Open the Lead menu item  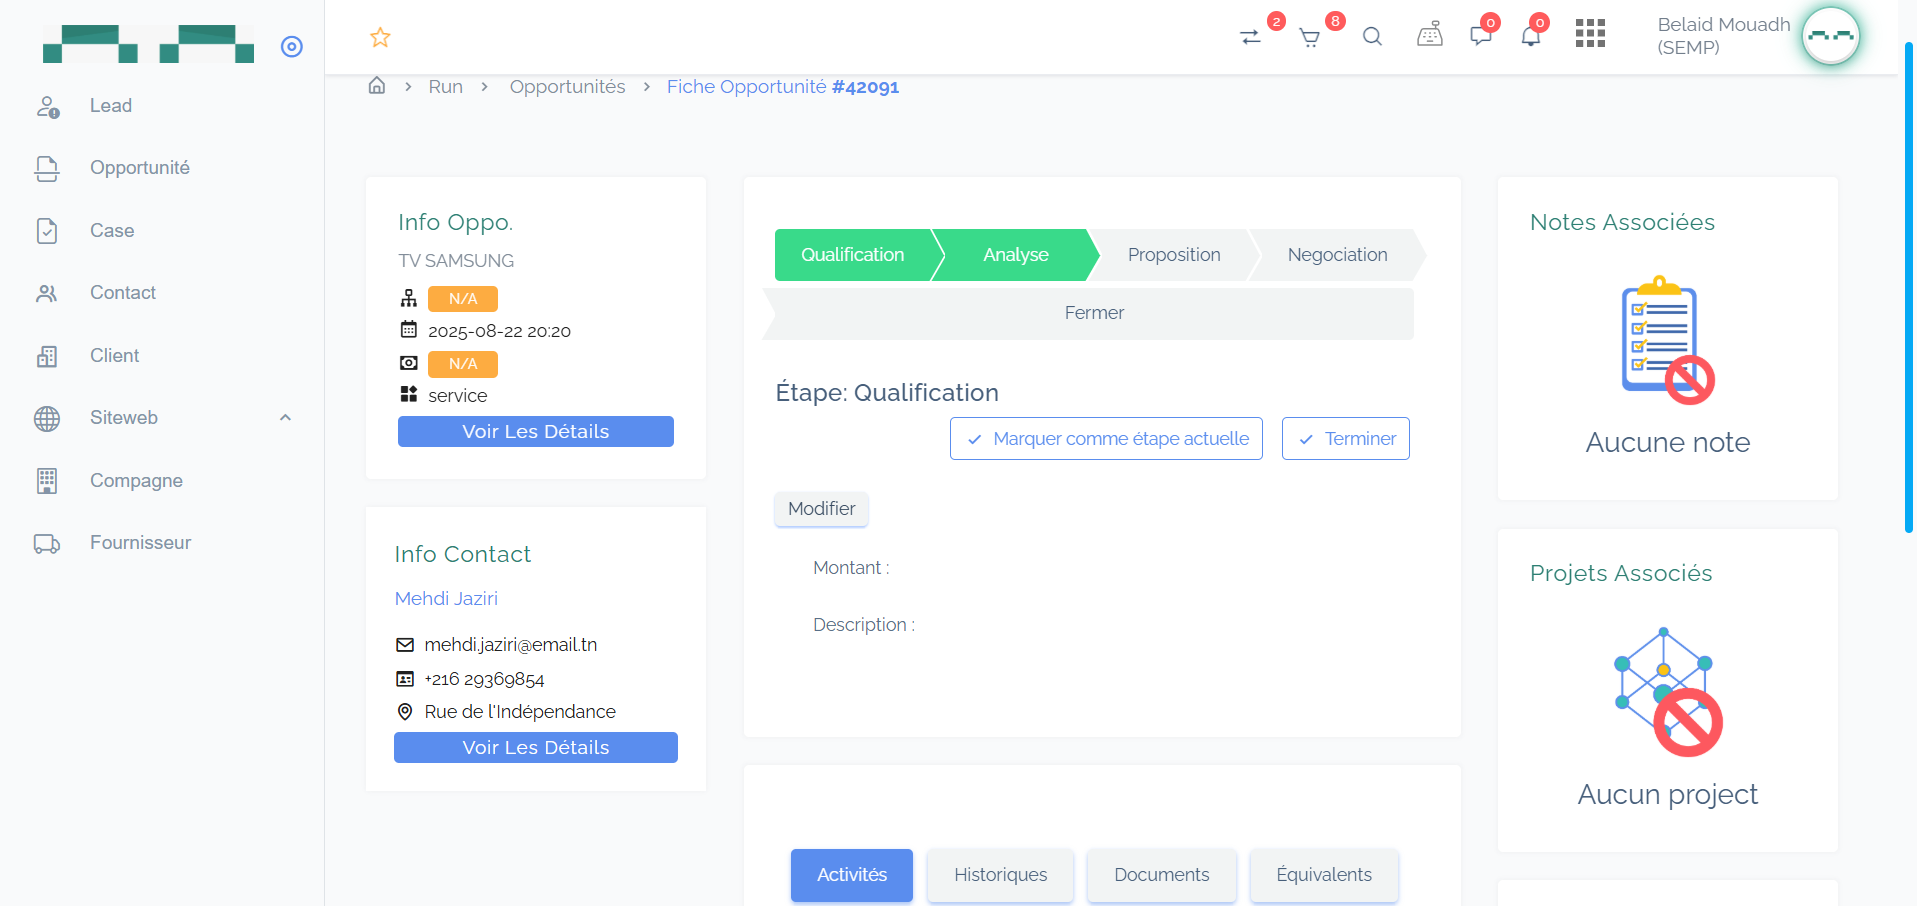click(x=111, y=106)
